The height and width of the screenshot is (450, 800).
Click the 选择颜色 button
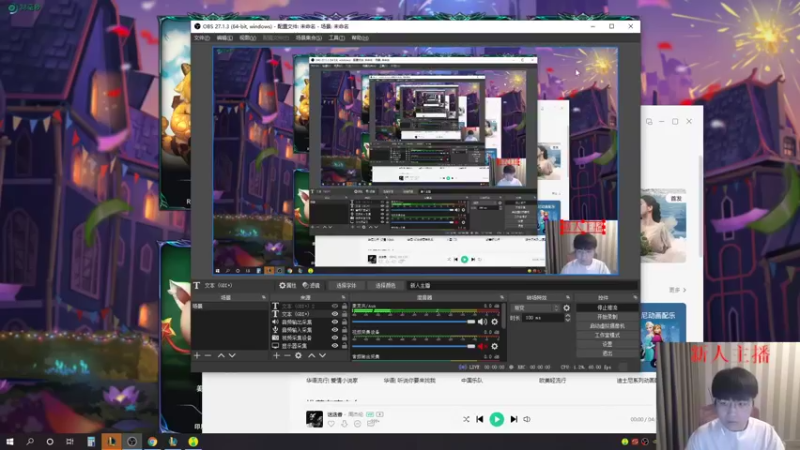[x=385, y=285]
